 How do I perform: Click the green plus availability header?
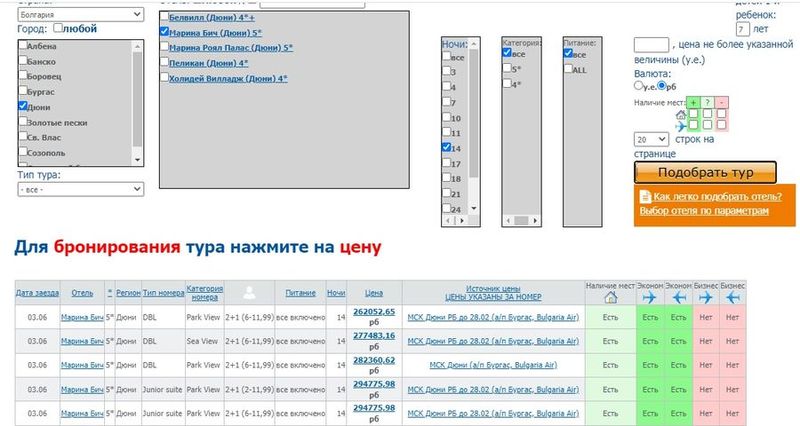[x=693, y=103]
